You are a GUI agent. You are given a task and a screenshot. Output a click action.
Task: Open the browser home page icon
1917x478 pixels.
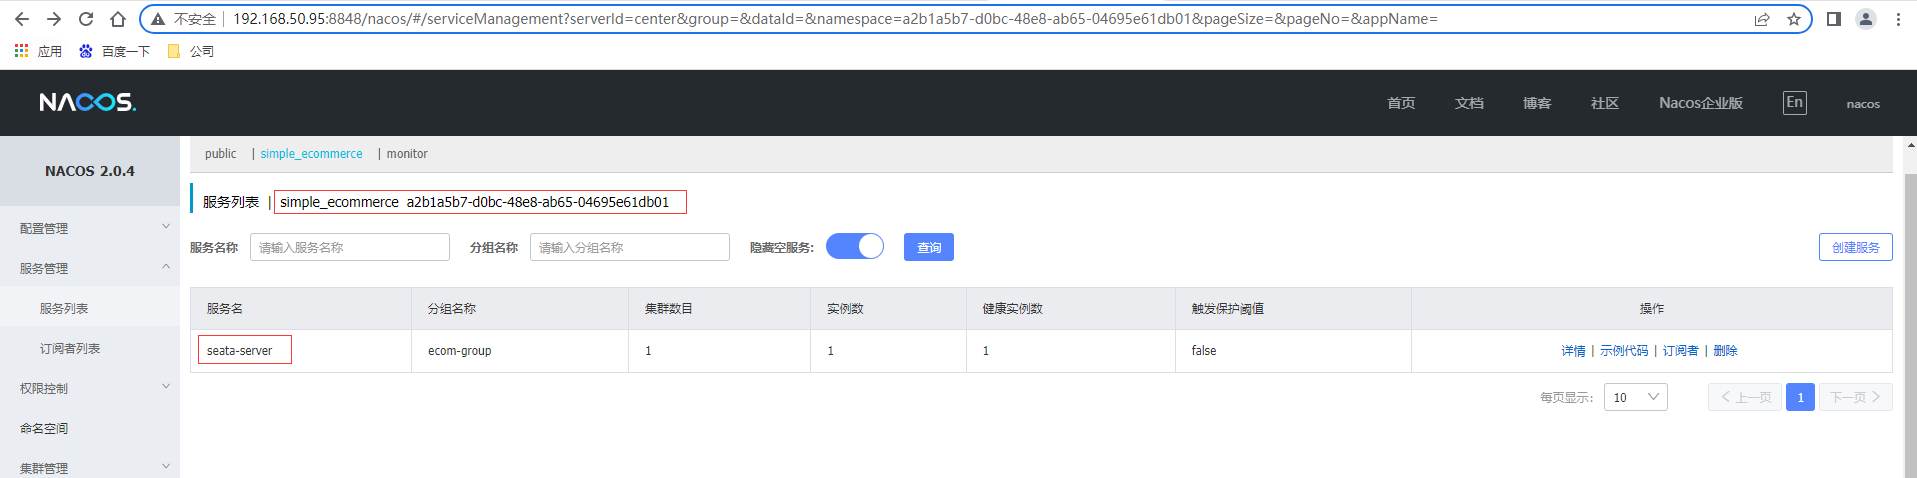tap(118, 19)
